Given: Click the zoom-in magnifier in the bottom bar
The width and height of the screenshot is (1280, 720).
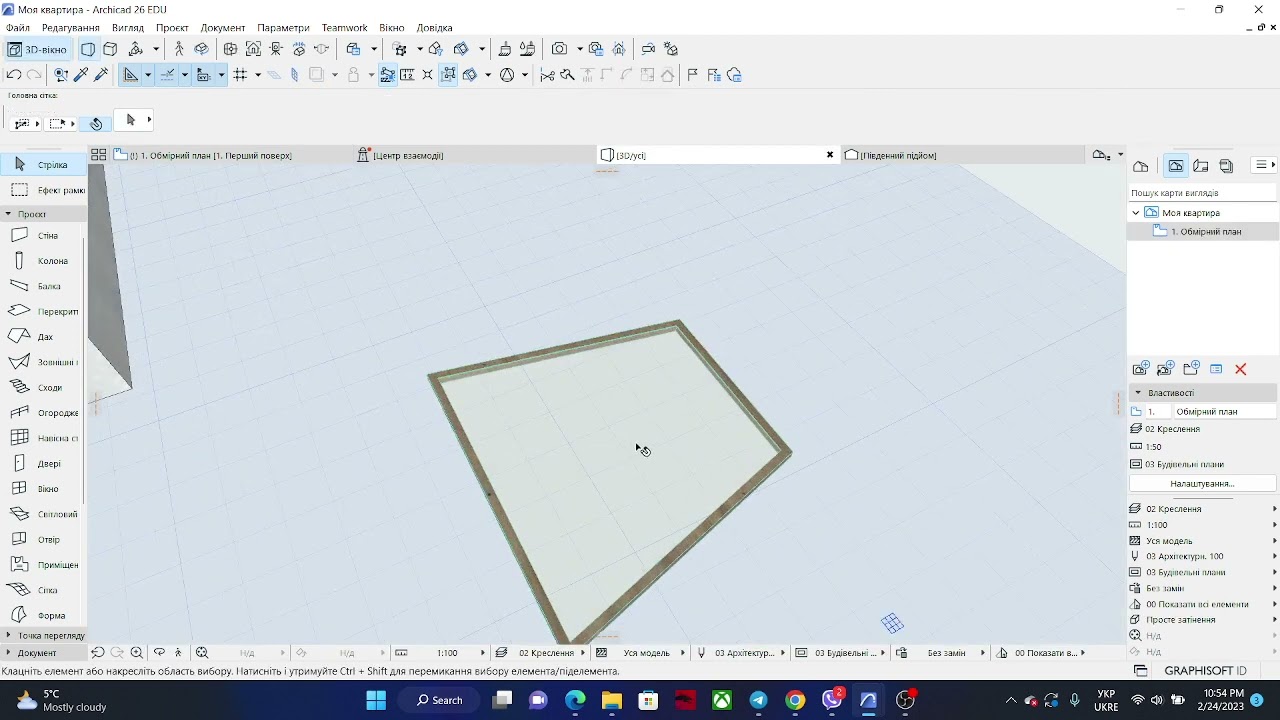Looking at the screenshot, I should (x=137, y=653).
